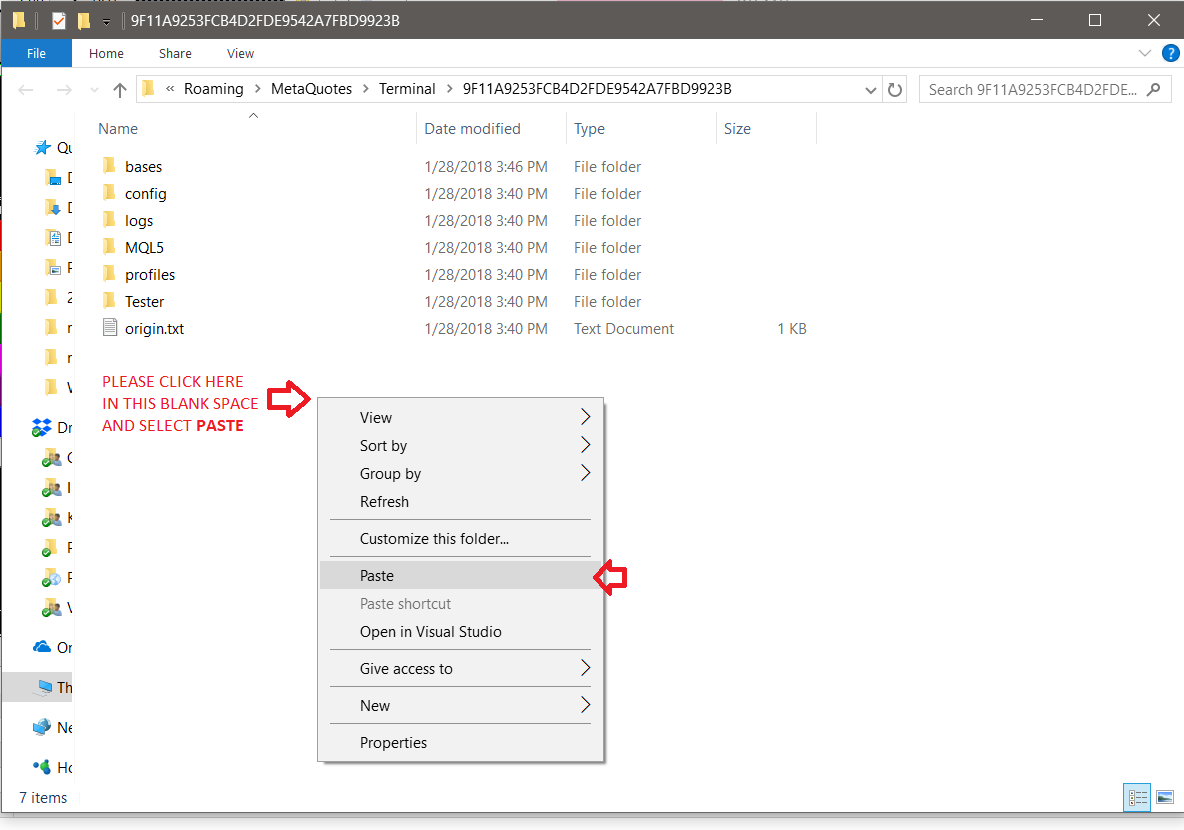Click the Up one level arrow

(120, 90)
